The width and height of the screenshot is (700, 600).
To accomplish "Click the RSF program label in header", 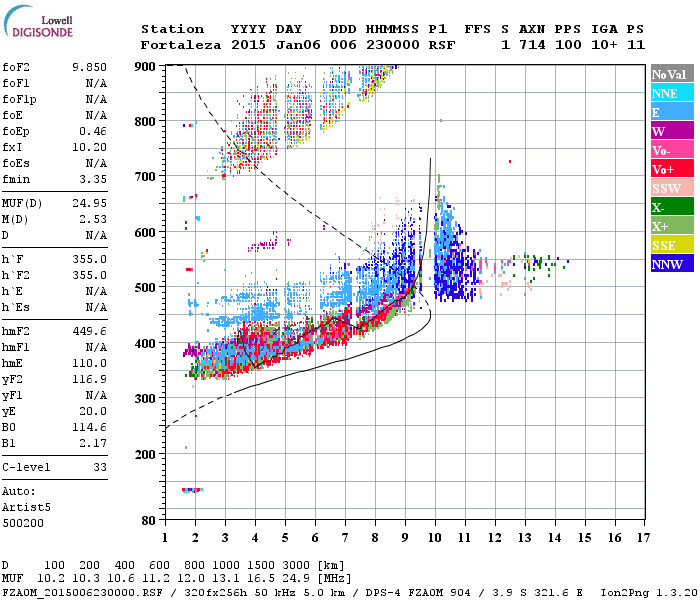I will [x=442, y=45].
